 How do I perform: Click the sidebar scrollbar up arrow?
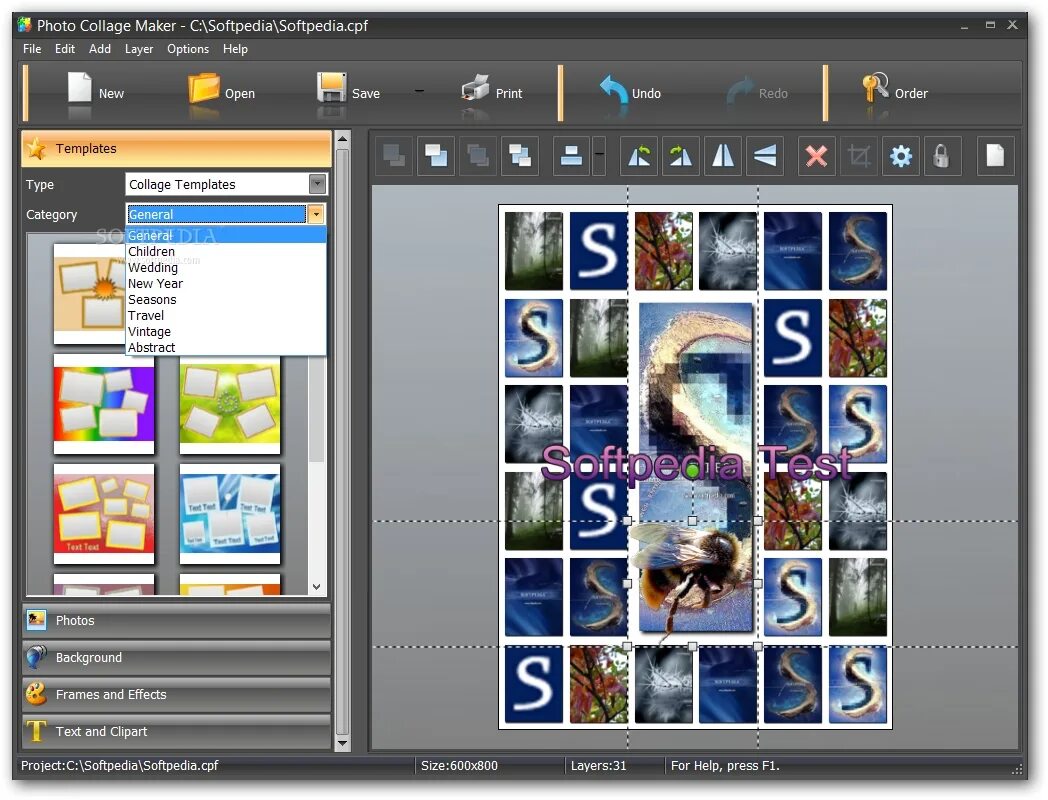pos(342,140)
